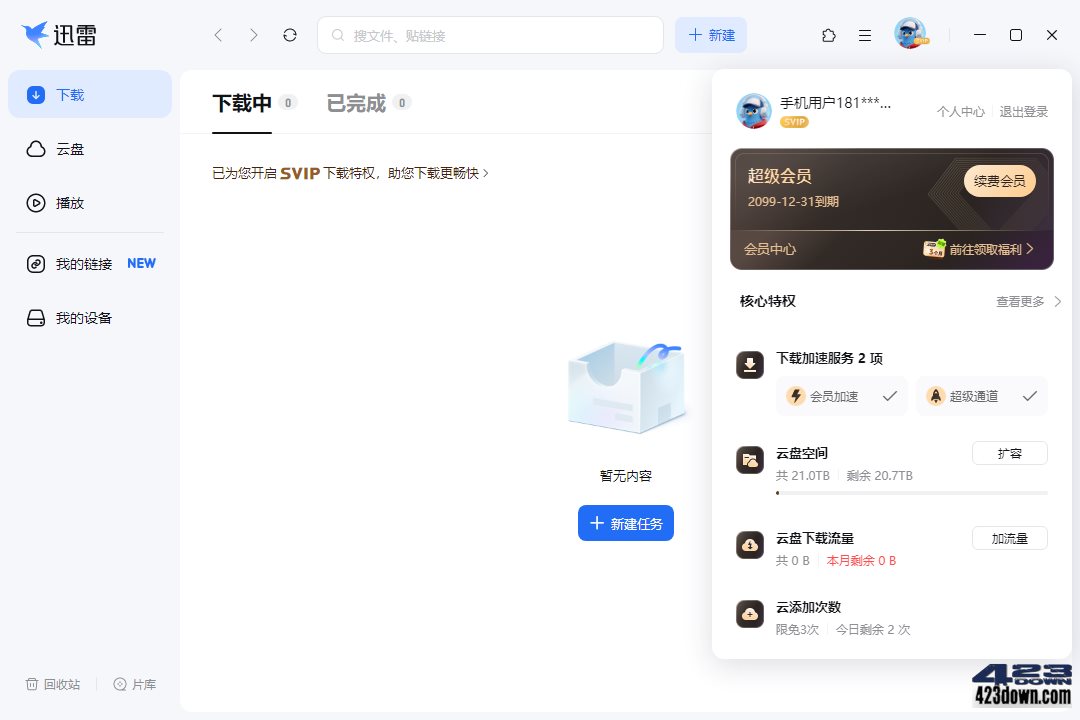The height and width of the screenshot is (720, 1080).
Task: Click the 云盘空间 folder icon
Action: click(750, 460)
